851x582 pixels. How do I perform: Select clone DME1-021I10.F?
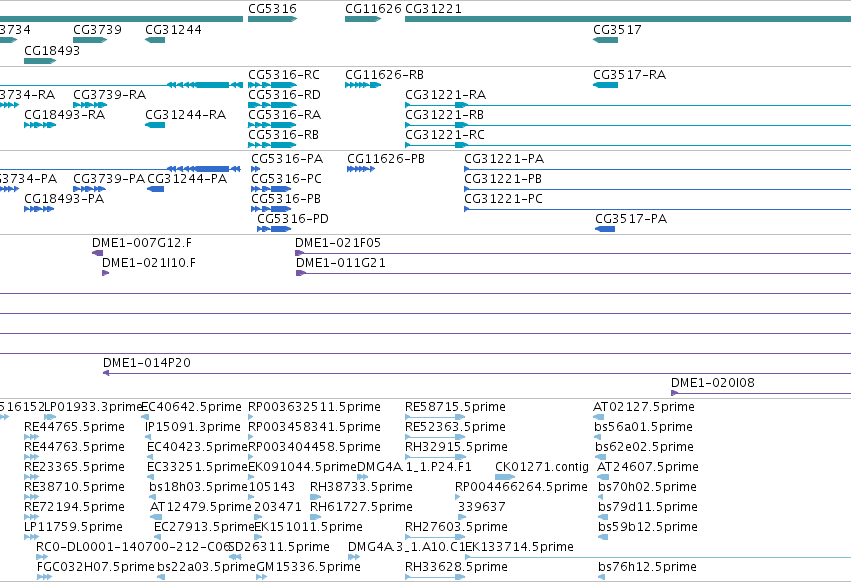click(x=149, y=263)
